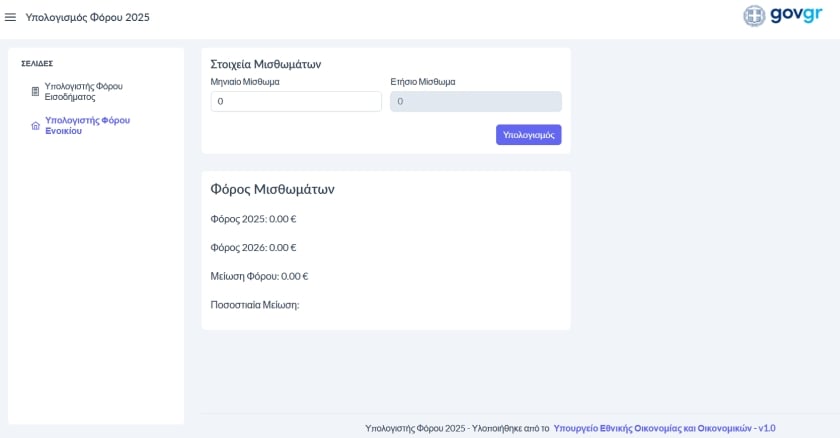
Task: Click the Φόρος Μισθωμάτων results heading
Action: coord(272,189)
